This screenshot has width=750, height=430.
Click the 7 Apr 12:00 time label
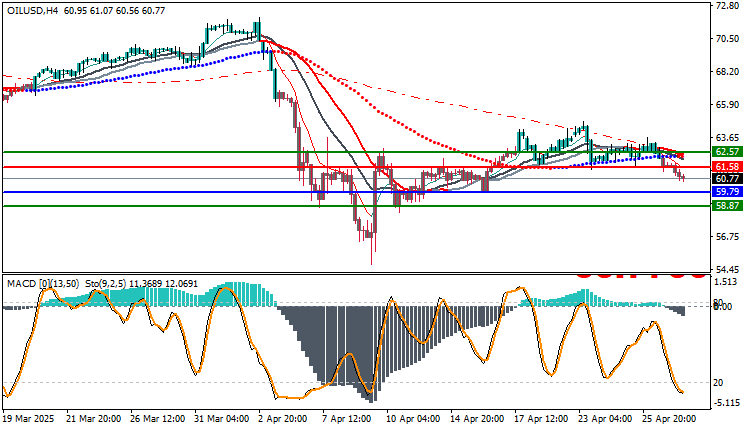(x=347, y=419)
